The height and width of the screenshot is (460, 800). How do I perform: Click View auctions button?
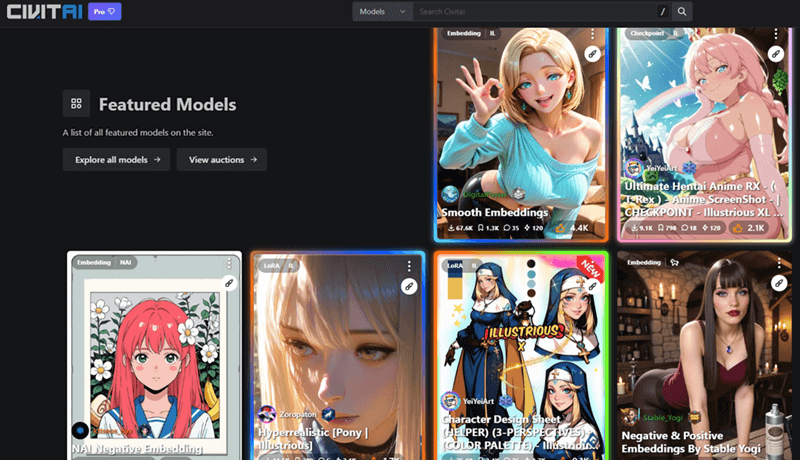tap(222, 159)
